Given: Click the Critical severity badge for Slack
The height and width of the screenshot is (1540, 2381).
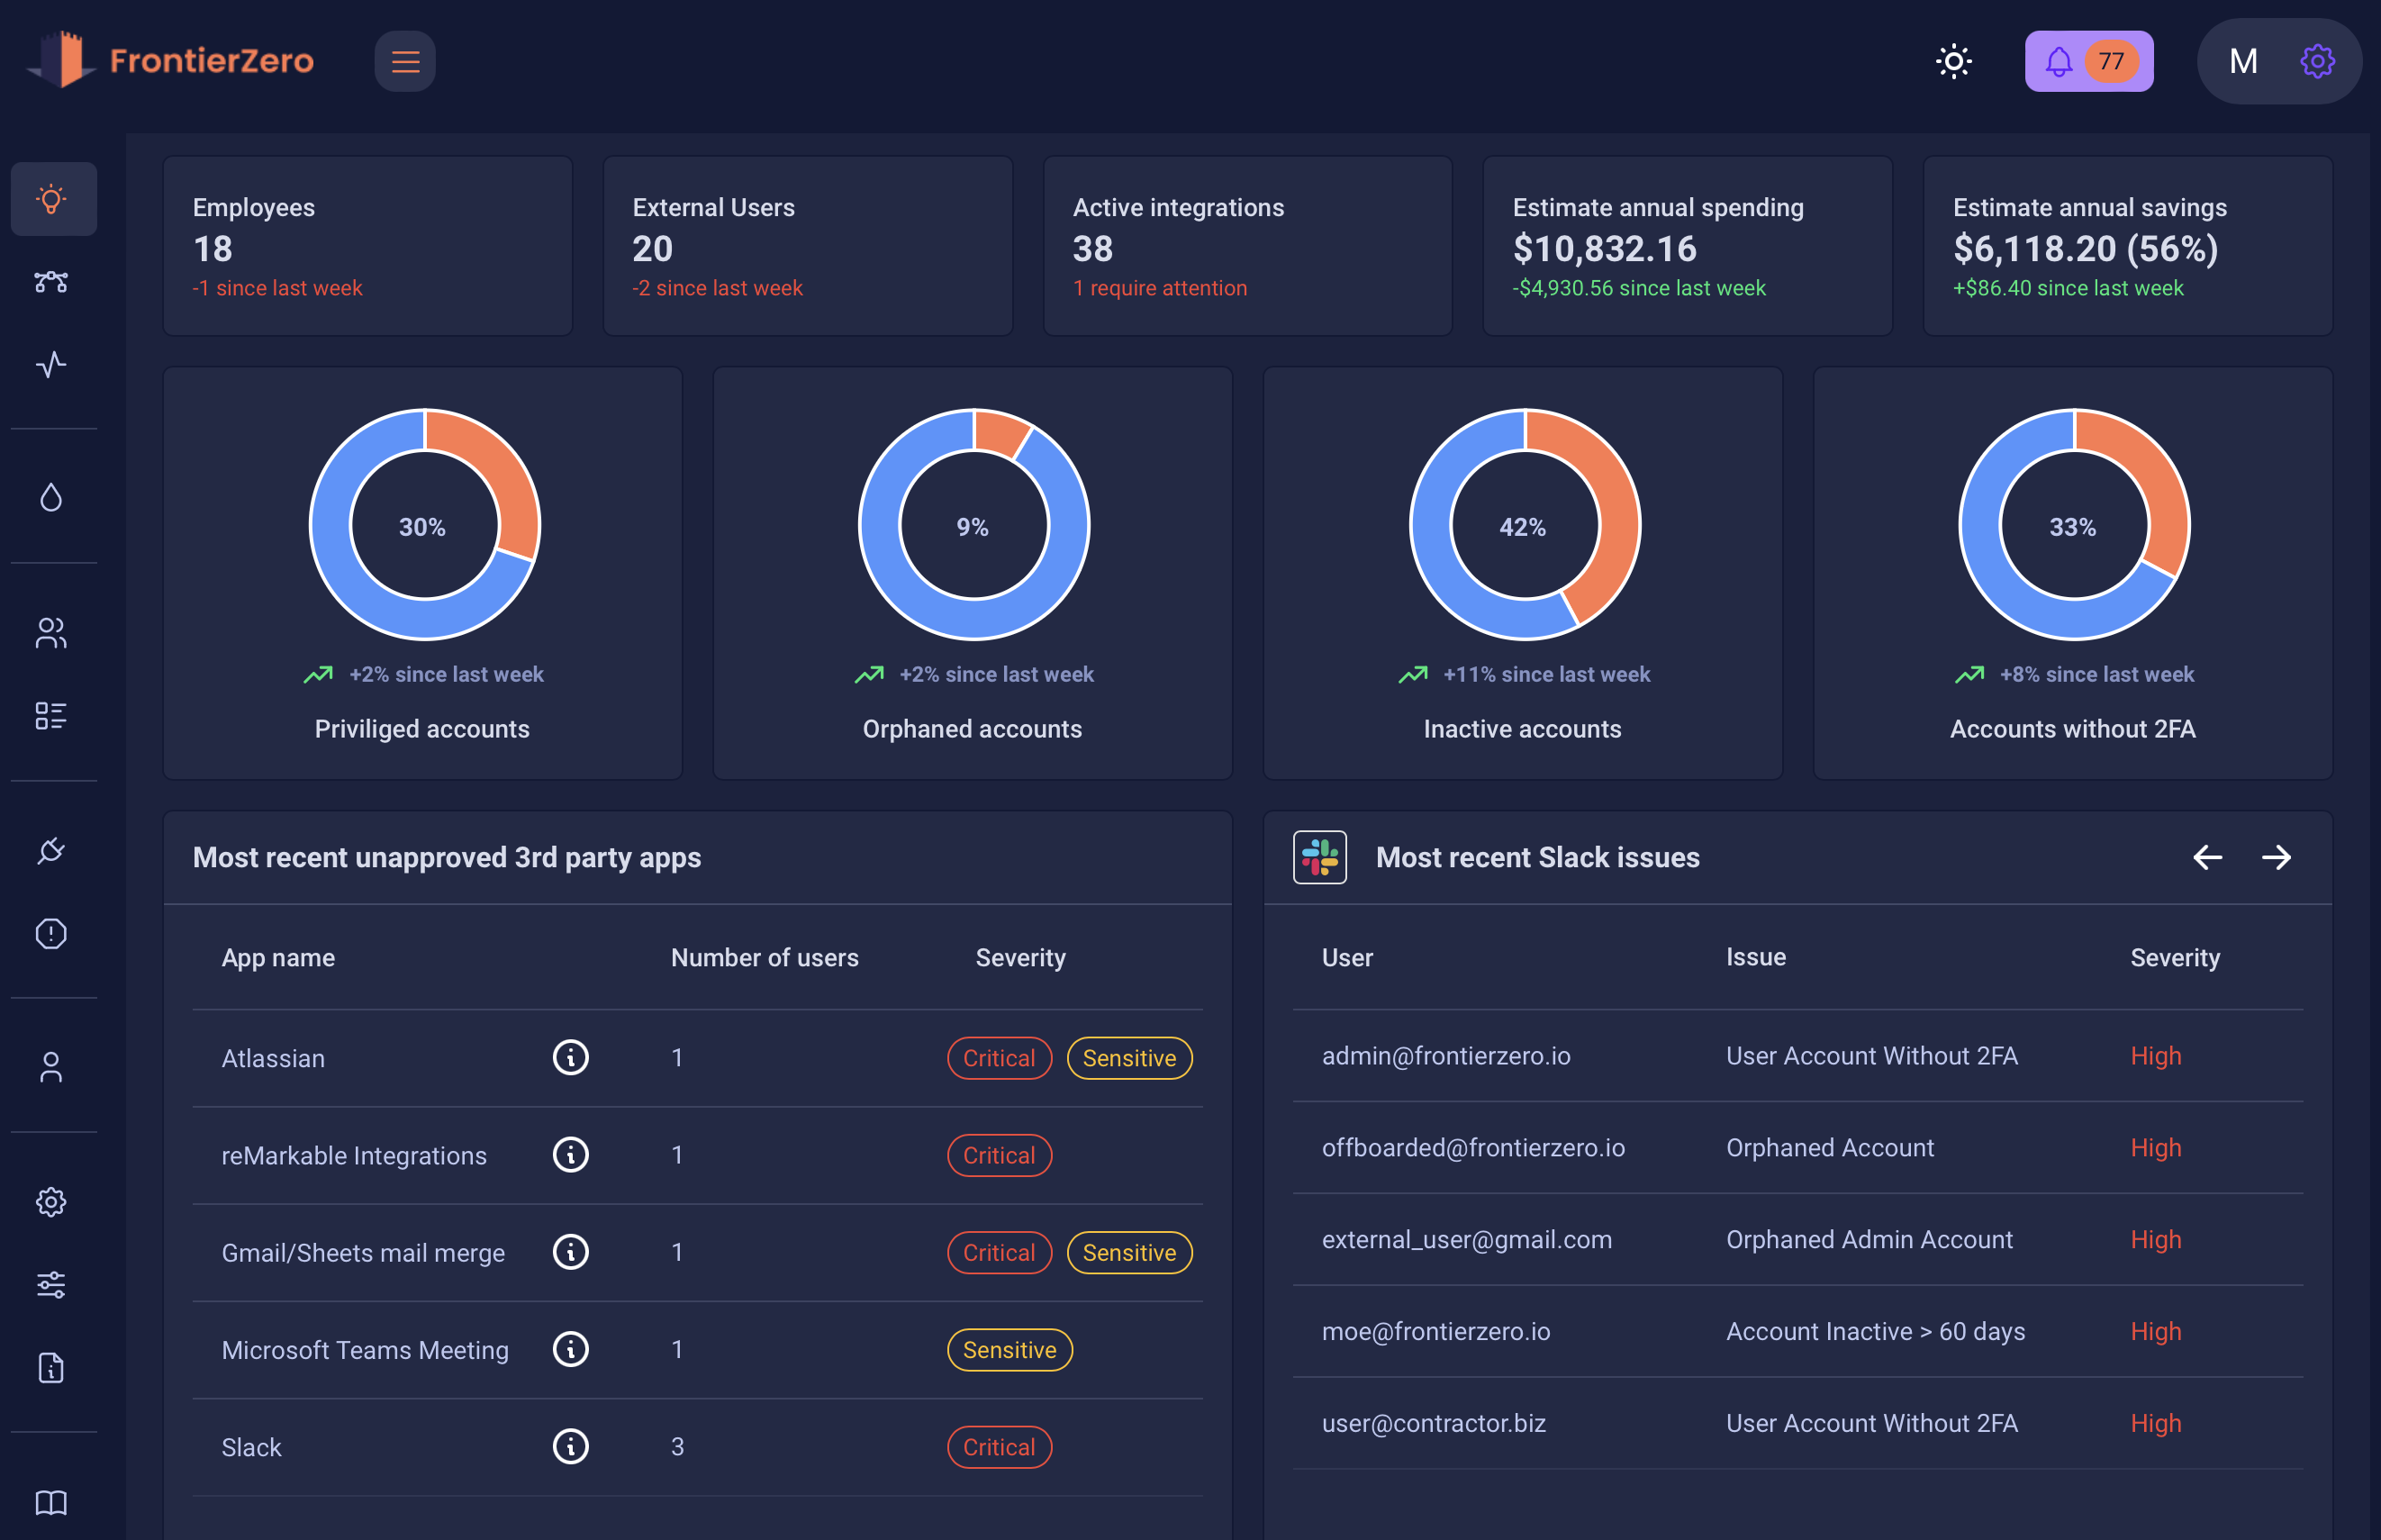Looking at the screenshot, I should (x=999, y=1446).
